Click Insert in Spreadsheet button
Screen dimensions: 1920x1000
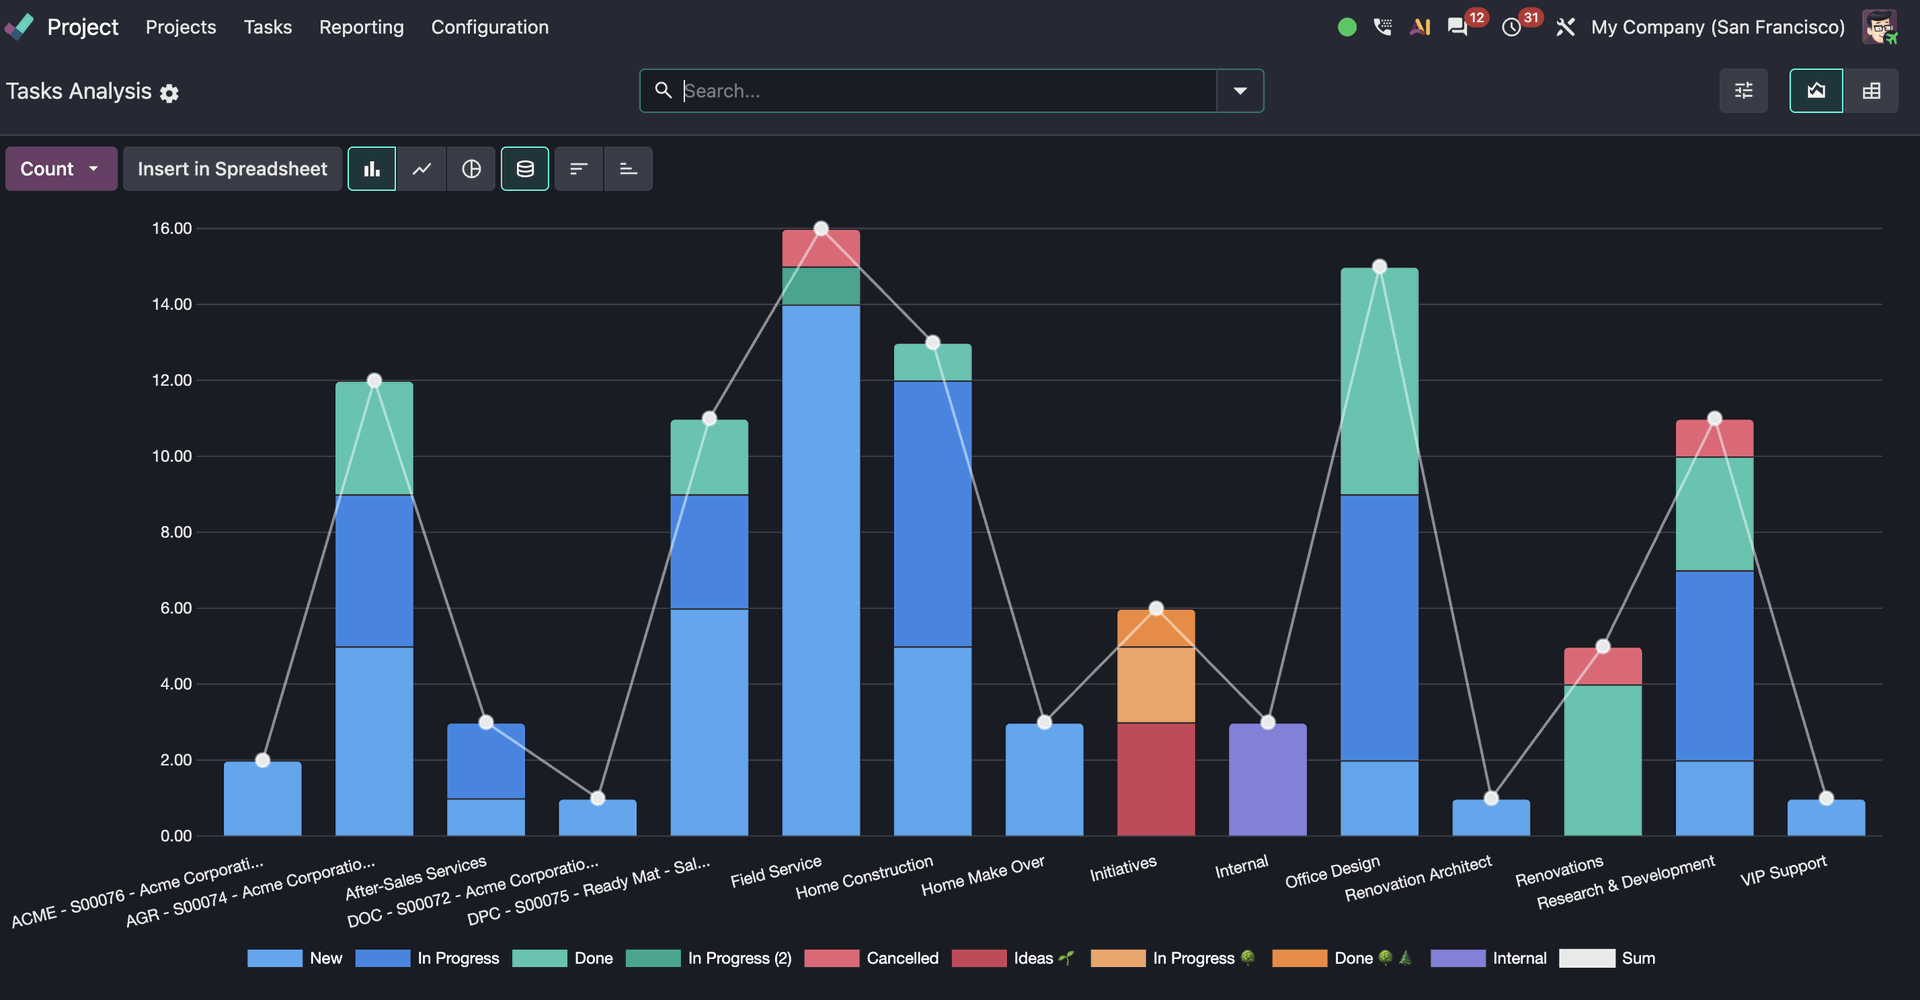pyautogui.click(x=232, y=169)
